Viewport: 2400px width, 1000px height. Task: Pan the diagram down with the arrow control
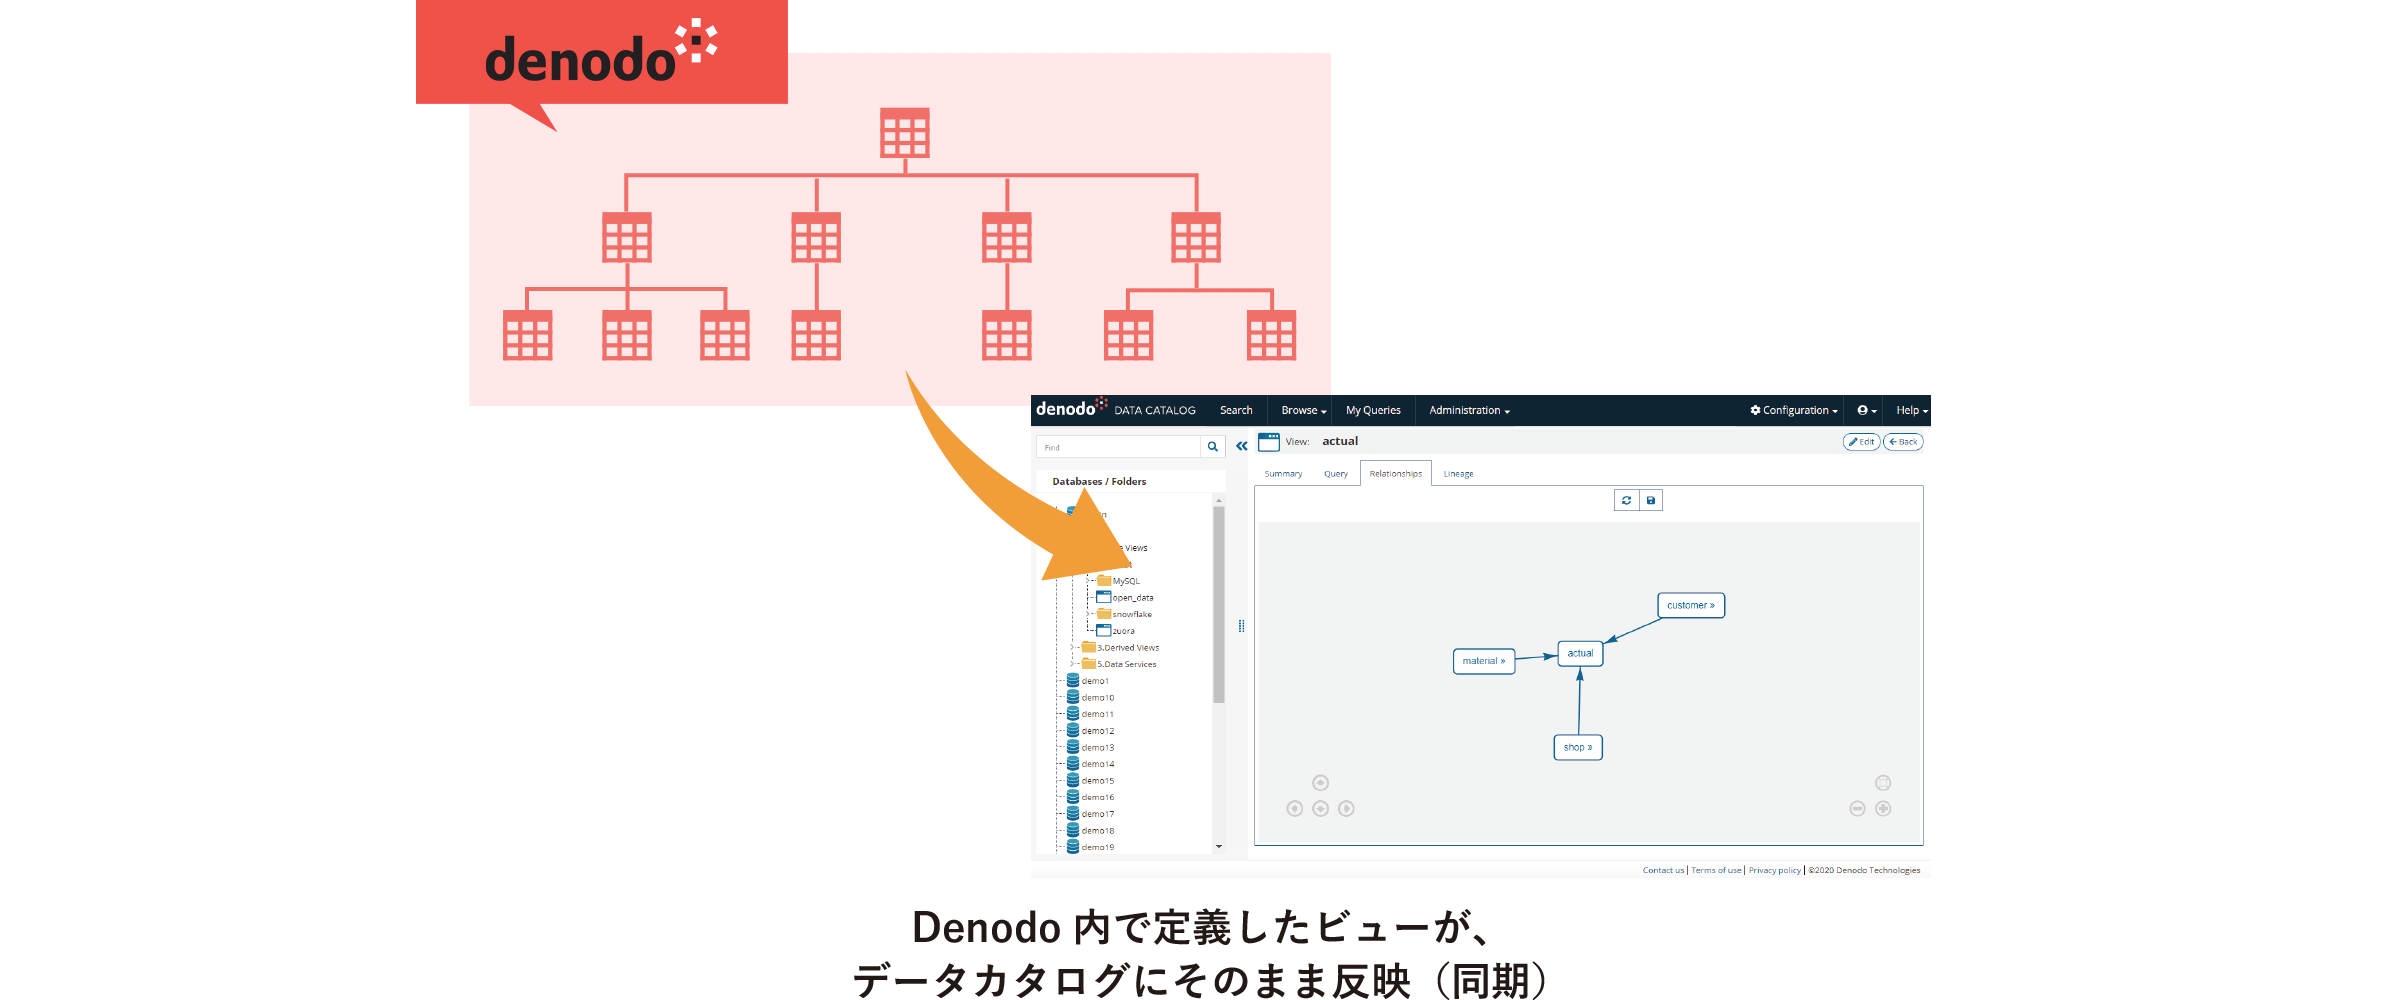pyautogui.click(x=1320, y=808)
